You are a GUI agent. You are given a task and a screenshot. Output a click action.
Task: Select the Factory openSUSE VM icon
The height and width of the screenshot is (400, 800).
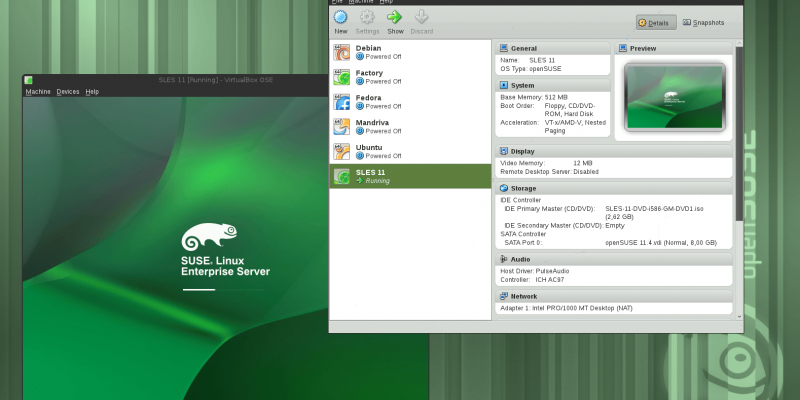(x=342, y=77)
